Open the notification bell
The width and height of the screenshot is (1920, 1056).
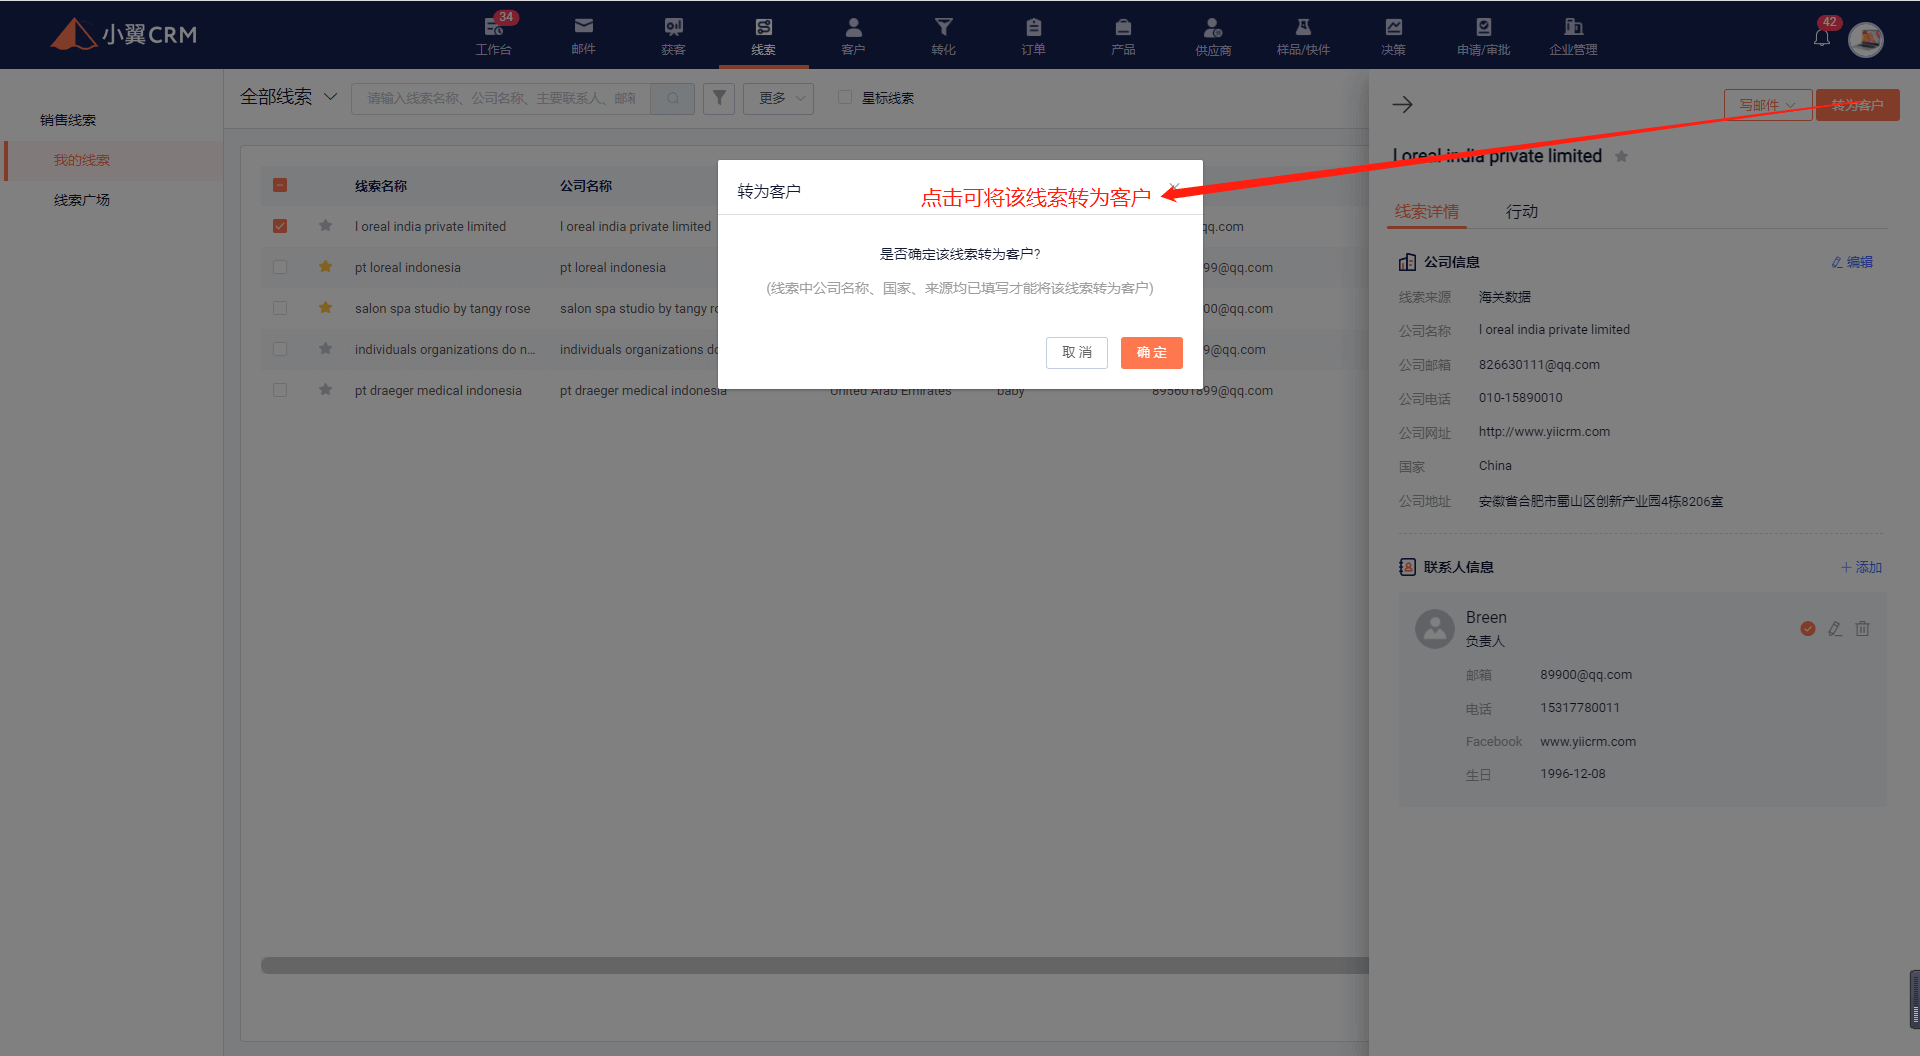point(1822,37)
